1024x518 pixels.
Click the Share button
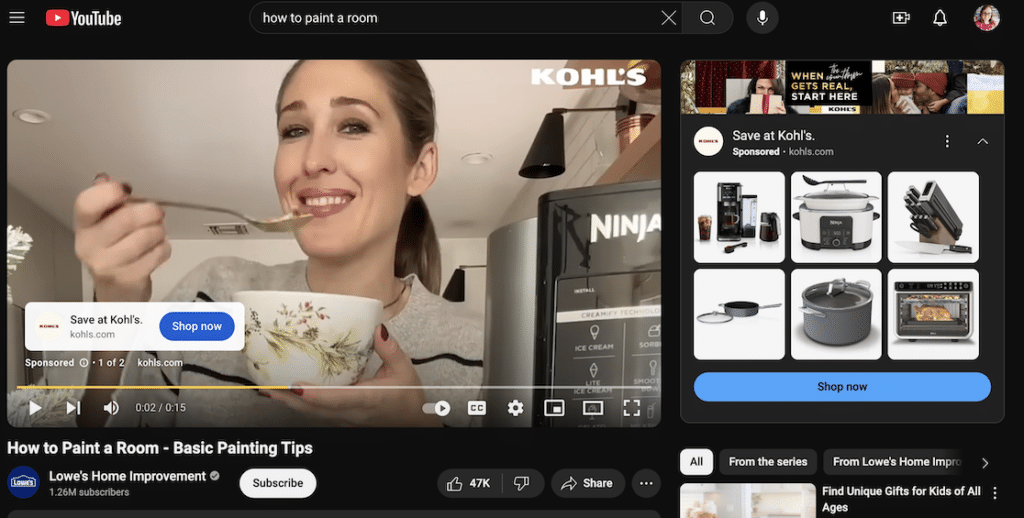pyautogui.click(x=587, y=483)
